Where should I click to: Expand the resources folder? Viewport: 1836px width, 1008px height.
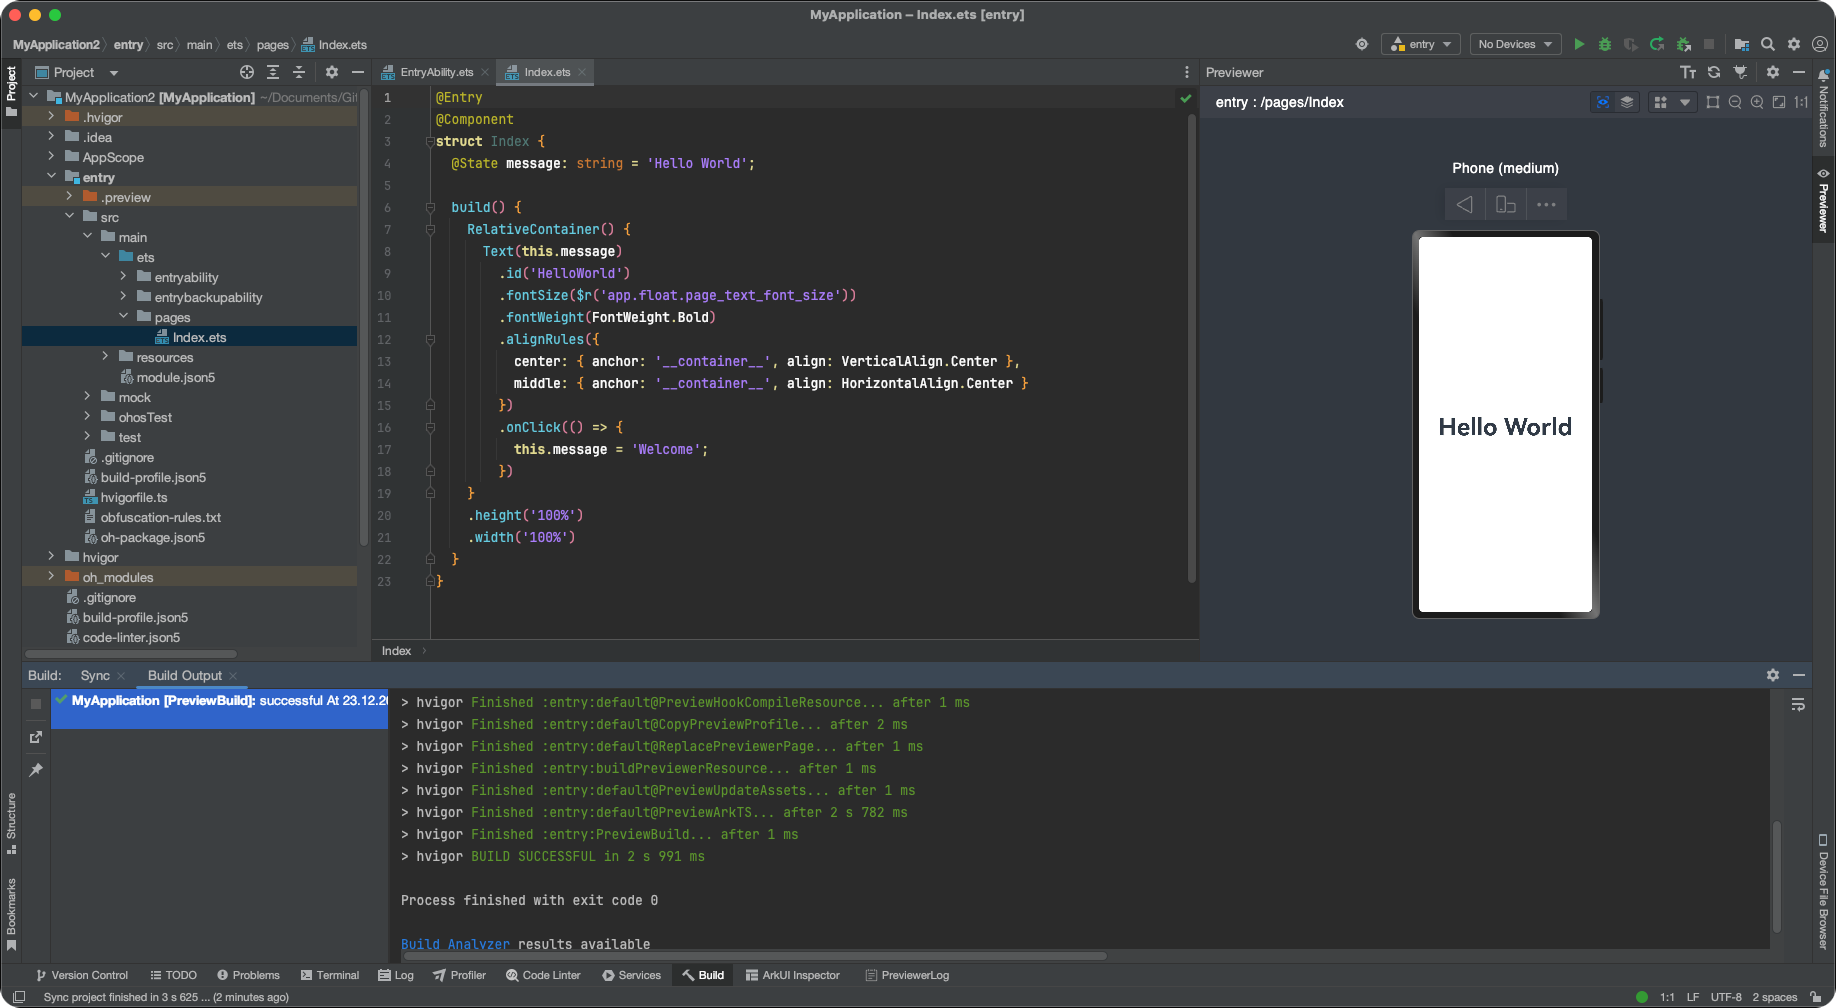[x=105, y=357]
